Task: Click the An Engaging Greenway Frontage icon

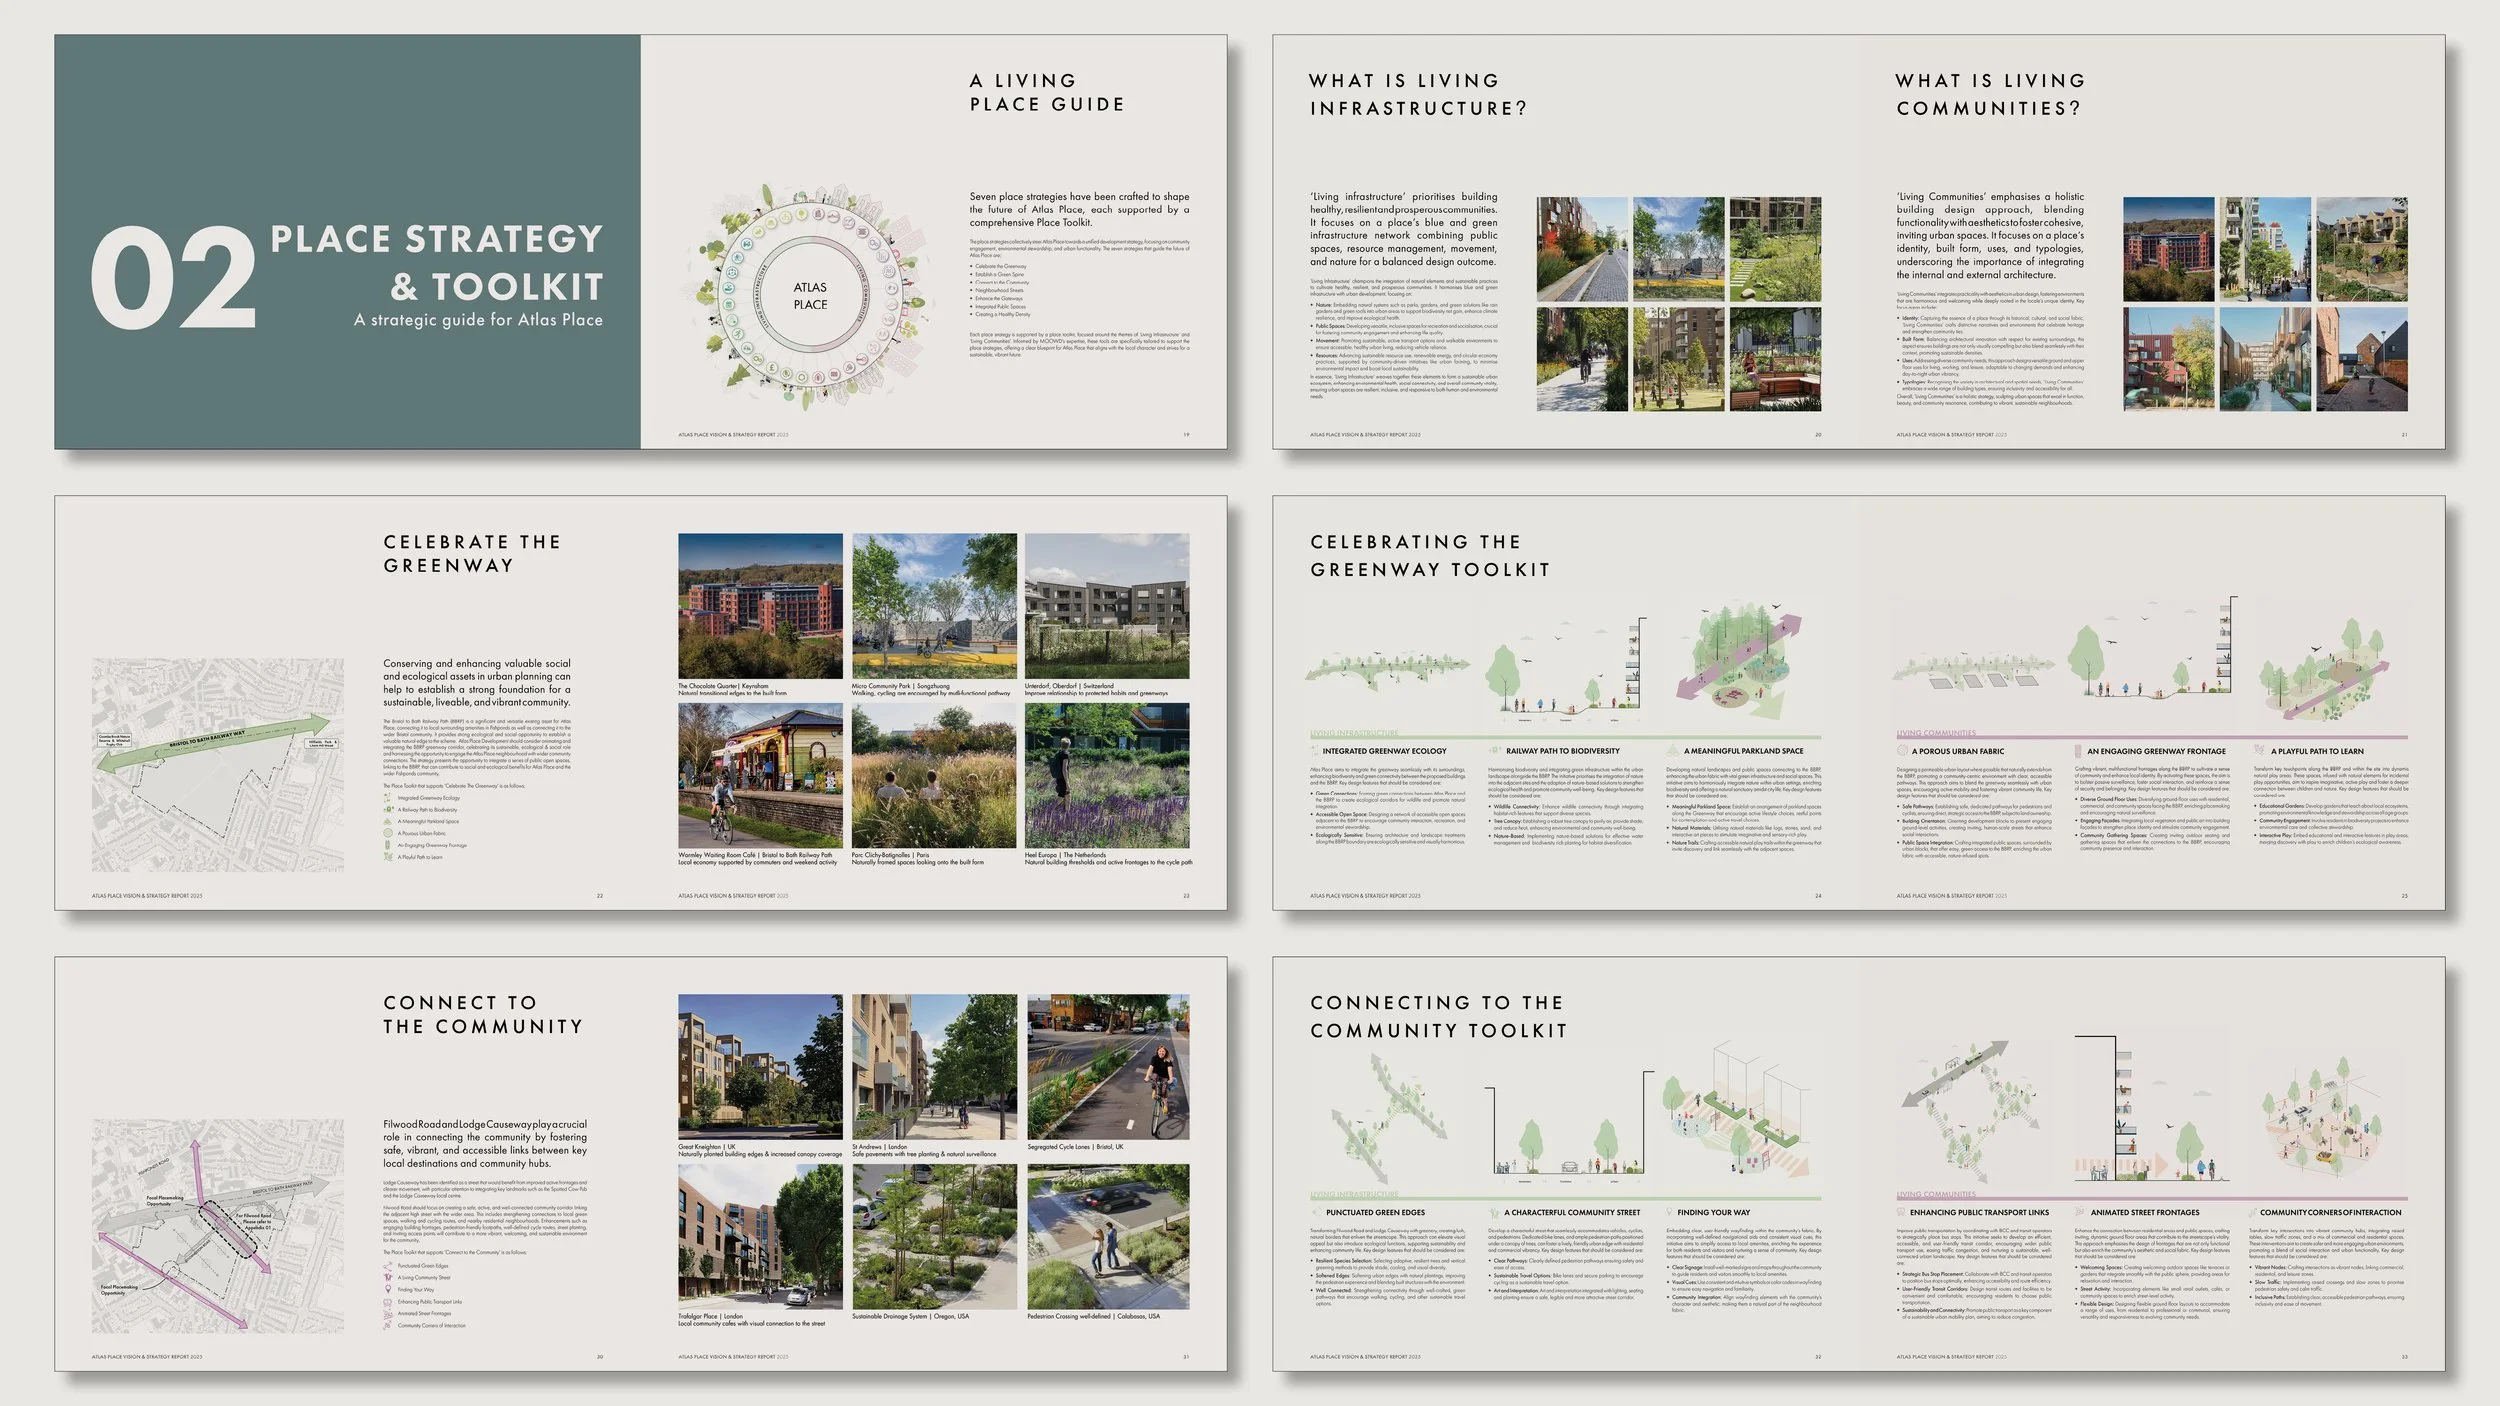Action: click(2078, 751)
